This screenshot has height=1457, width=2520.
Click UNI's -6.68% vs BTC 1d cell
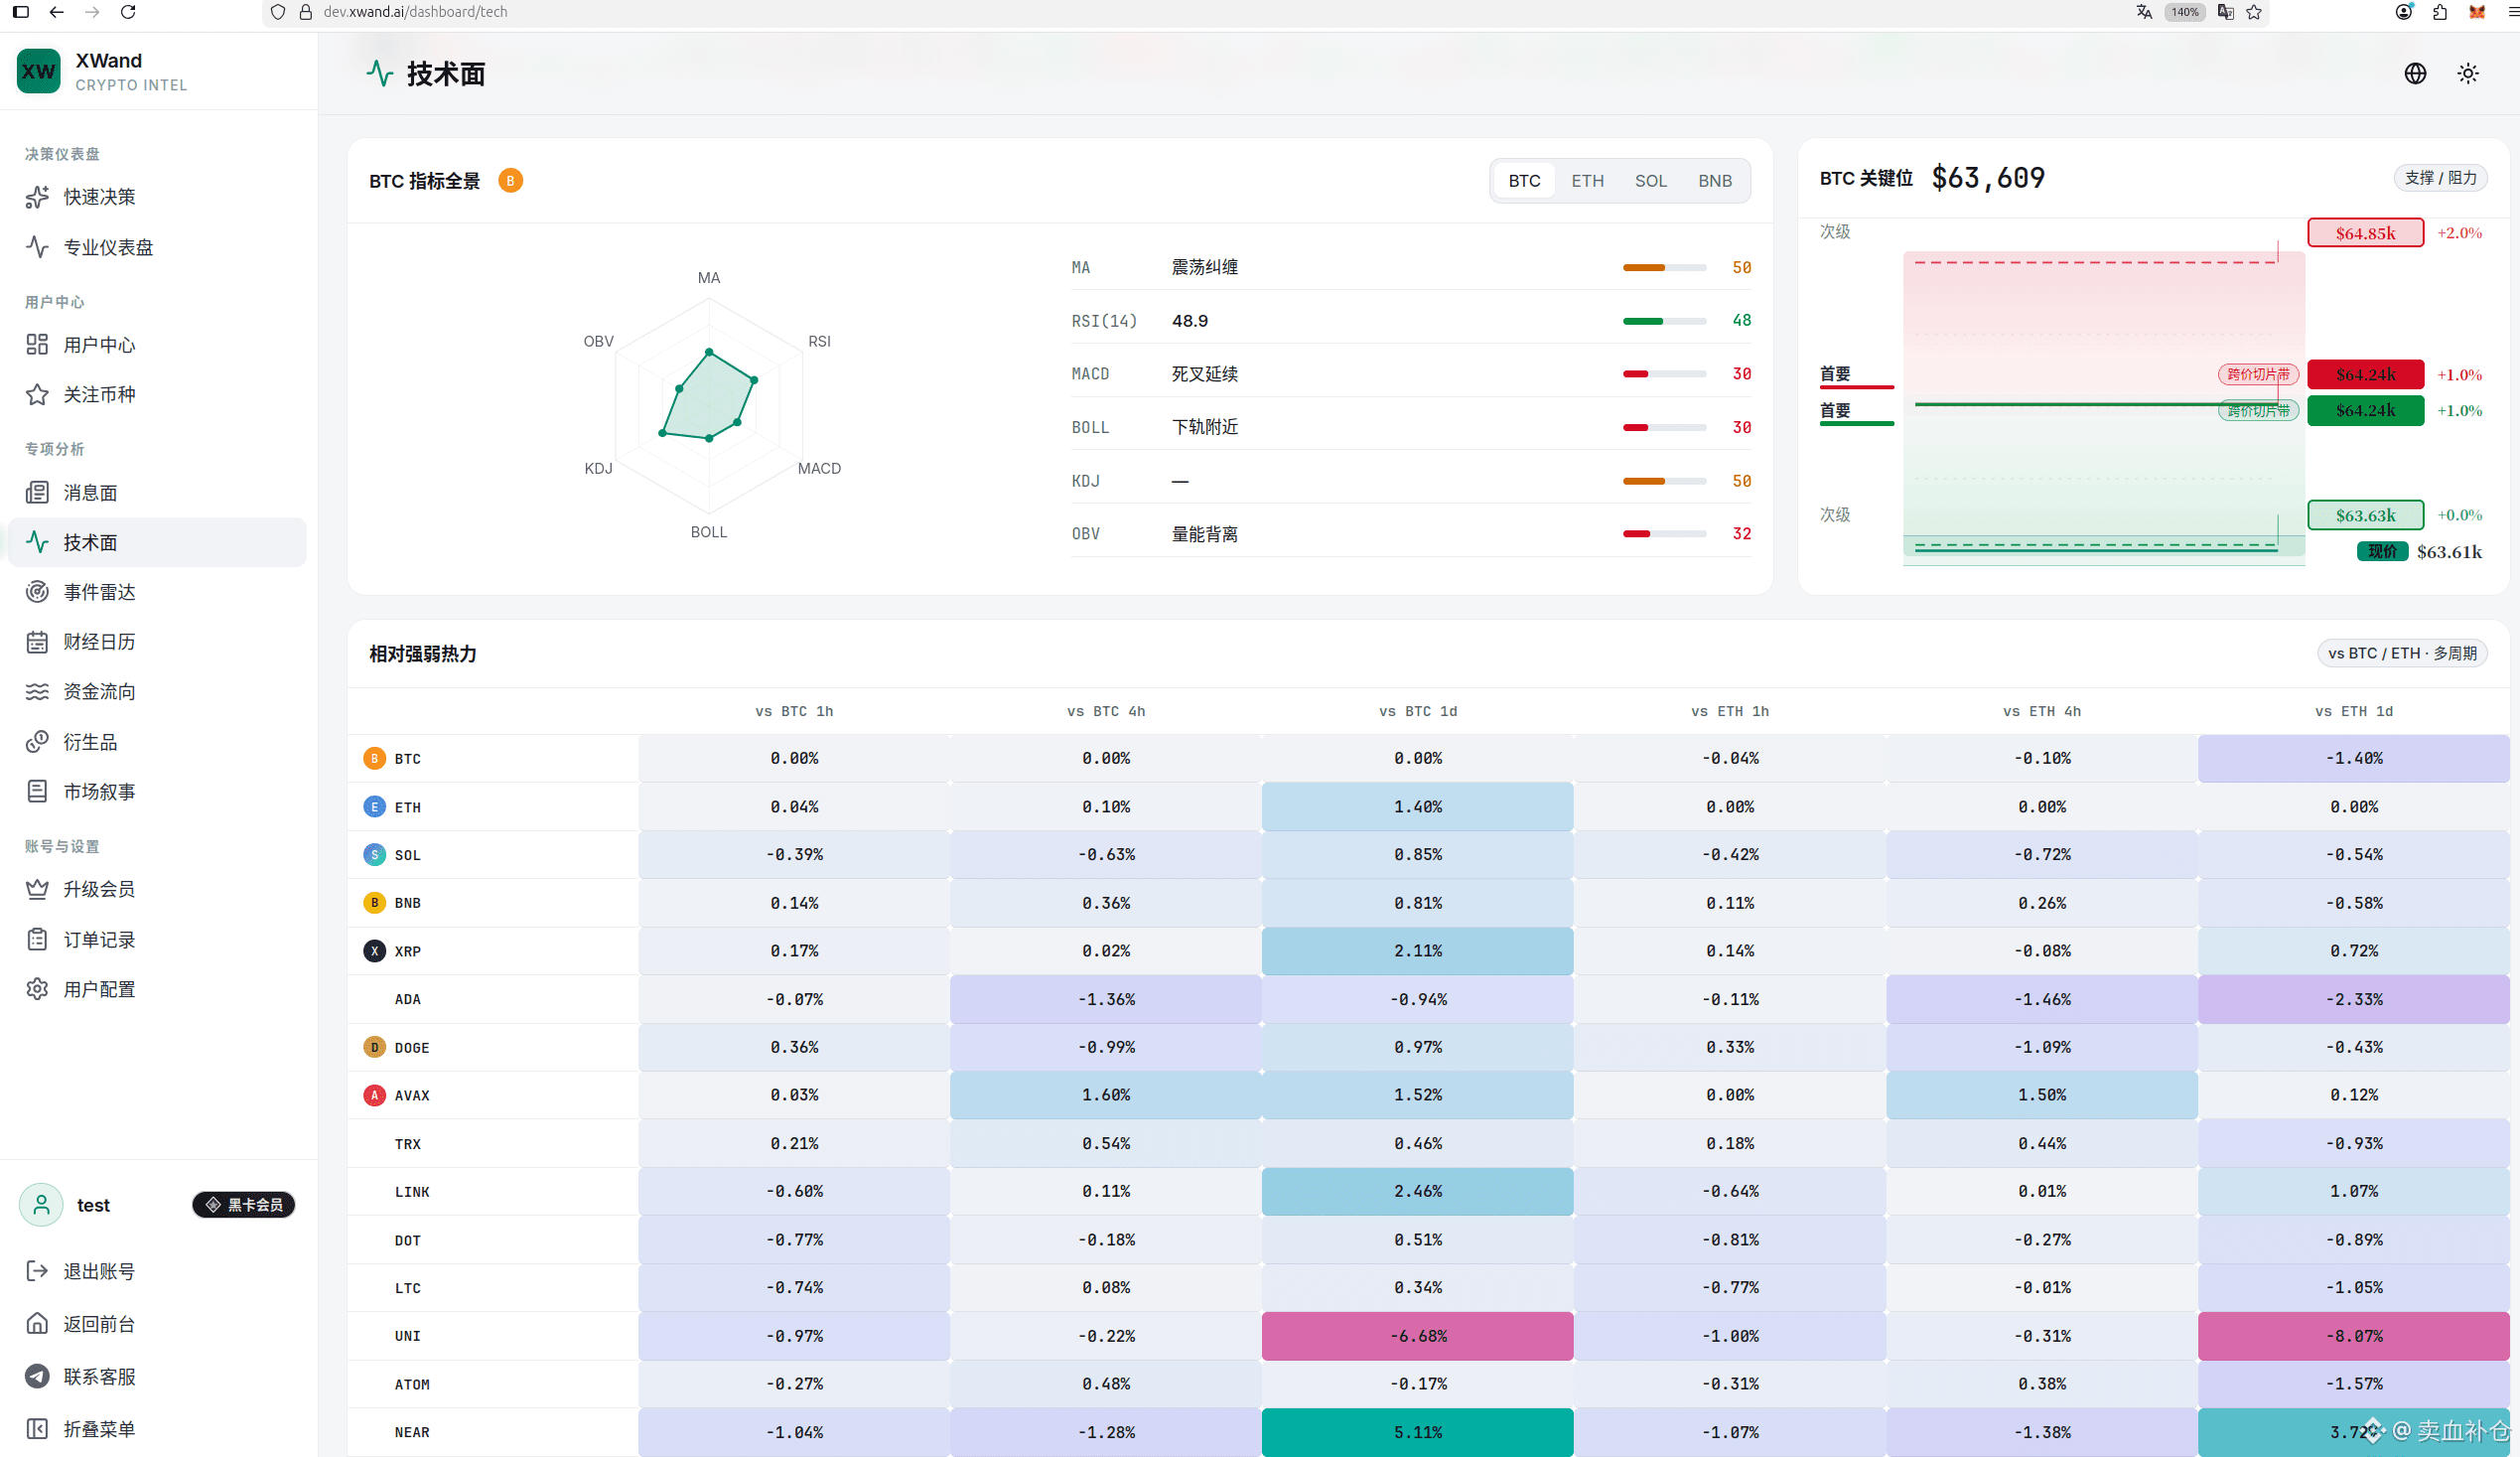(1417, 1336)
